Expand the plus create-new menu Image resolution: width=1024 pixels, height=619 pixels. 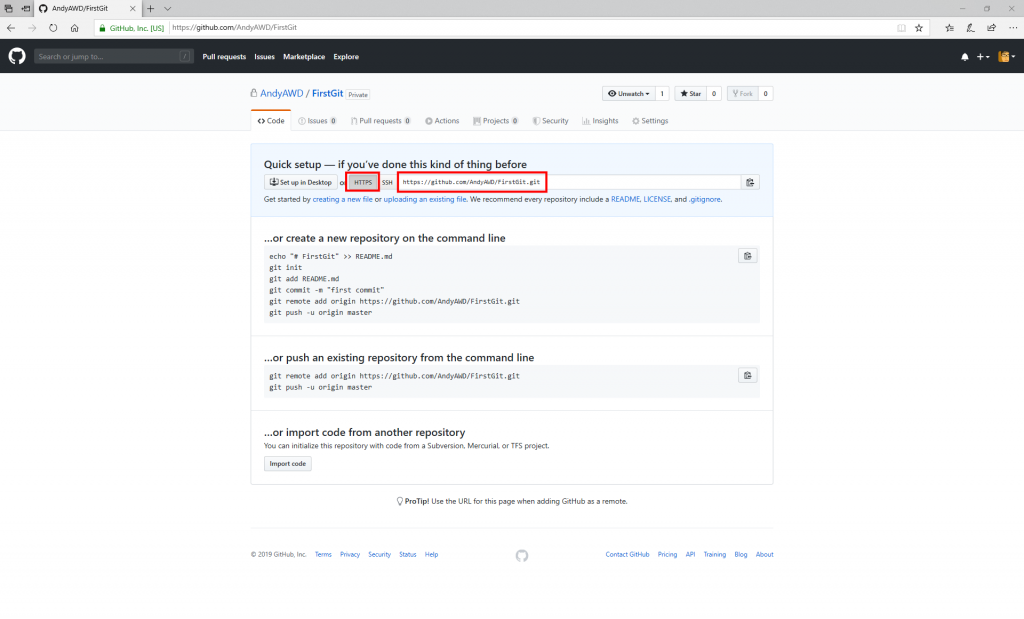(983, 57)
